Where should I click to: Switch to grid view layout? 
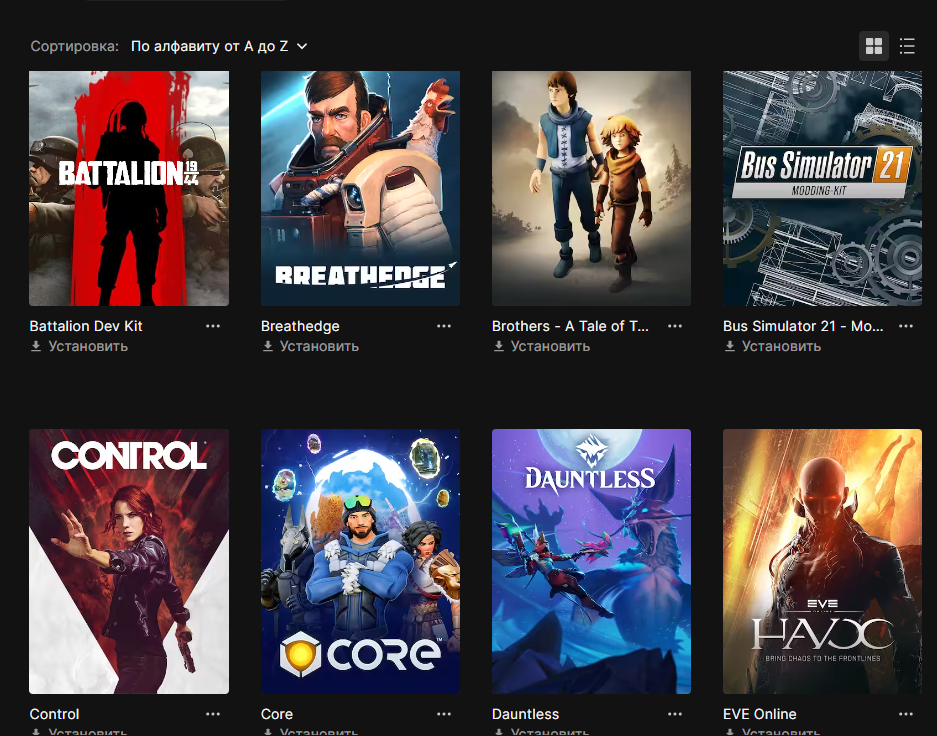pos(874,46)
